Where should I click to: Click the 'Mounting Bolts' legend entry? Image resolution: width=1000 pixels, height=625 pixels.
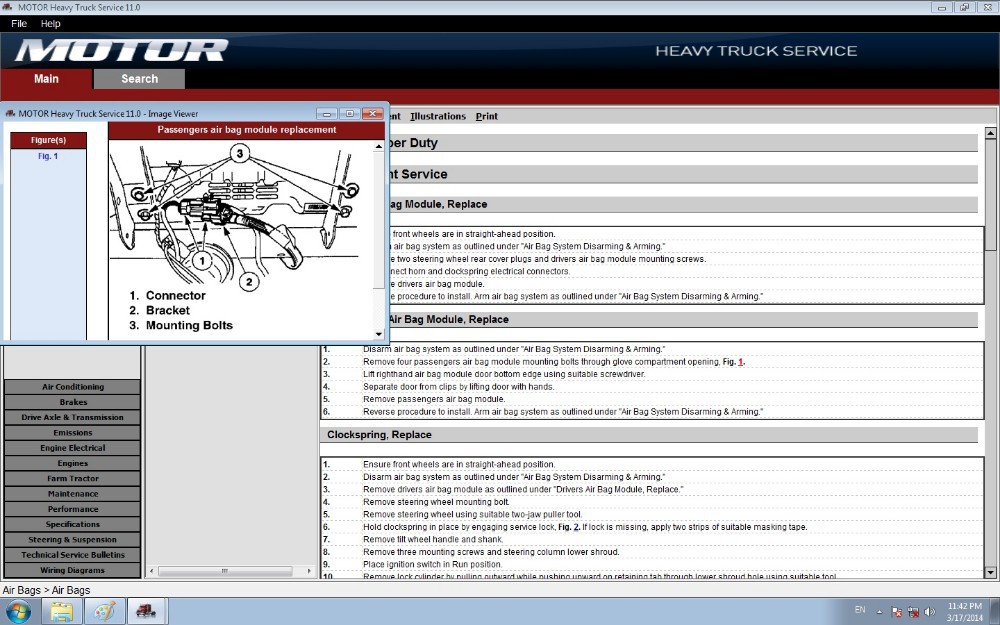[x=189, y=325]
